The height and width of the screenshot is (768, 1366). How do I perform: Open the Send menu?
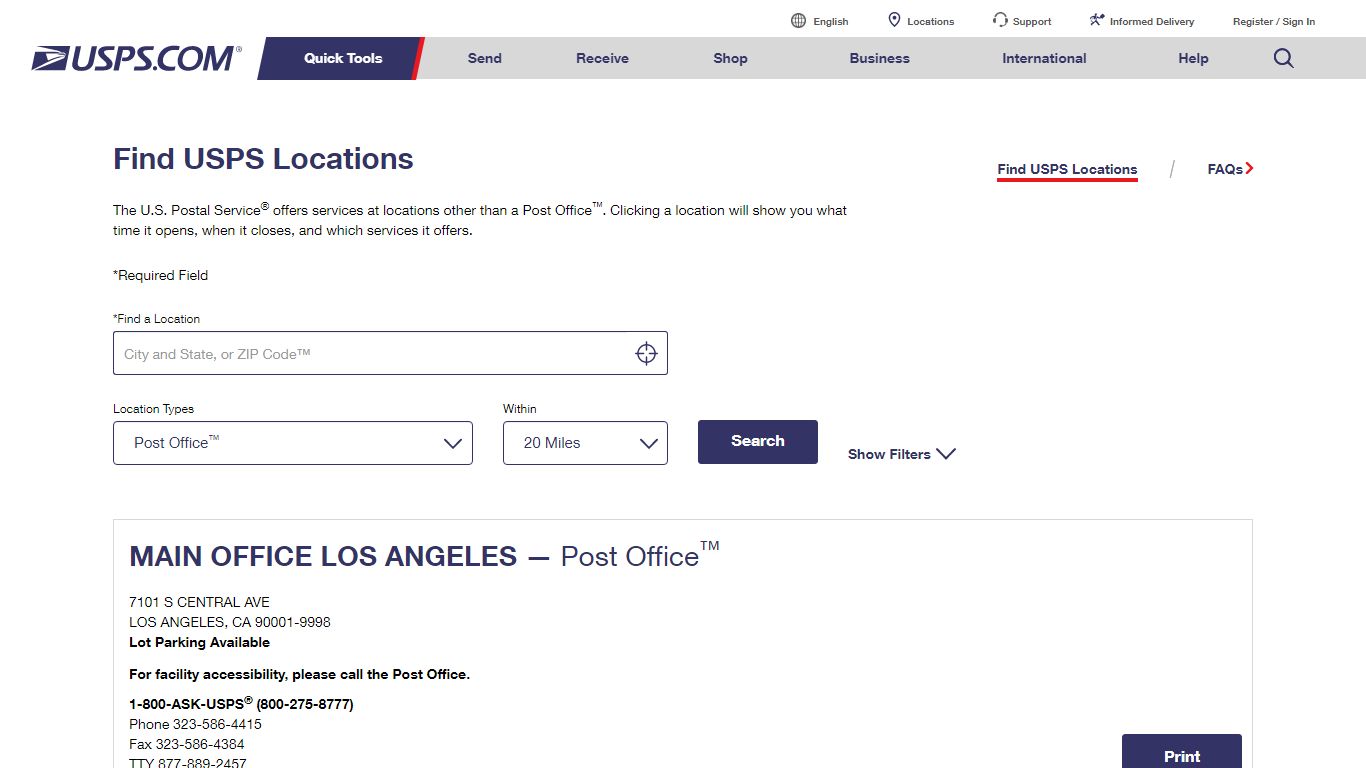[x=485, y=58]
